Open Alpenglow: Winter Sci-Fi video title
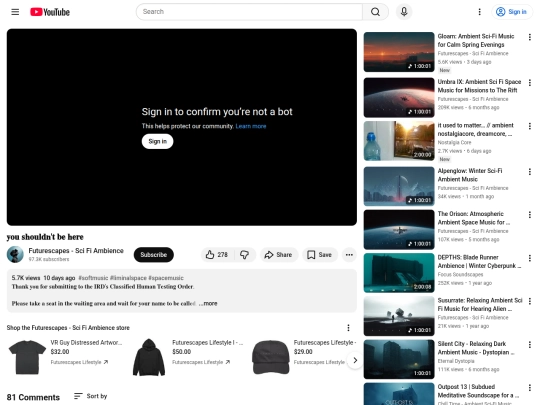Image resolution: width=540 pixels, height=405 pixels. (x=470, y=175)
